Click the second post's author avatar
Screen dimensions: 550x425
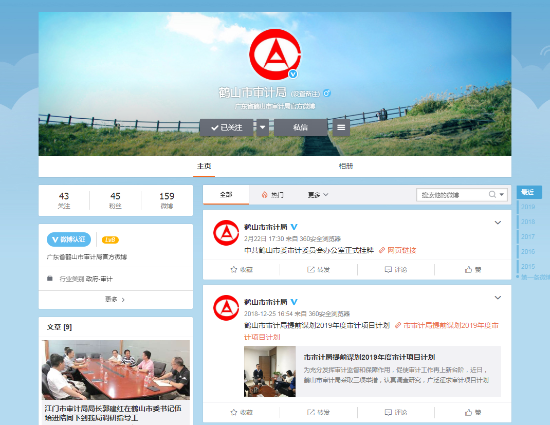(x=226, y=308)
